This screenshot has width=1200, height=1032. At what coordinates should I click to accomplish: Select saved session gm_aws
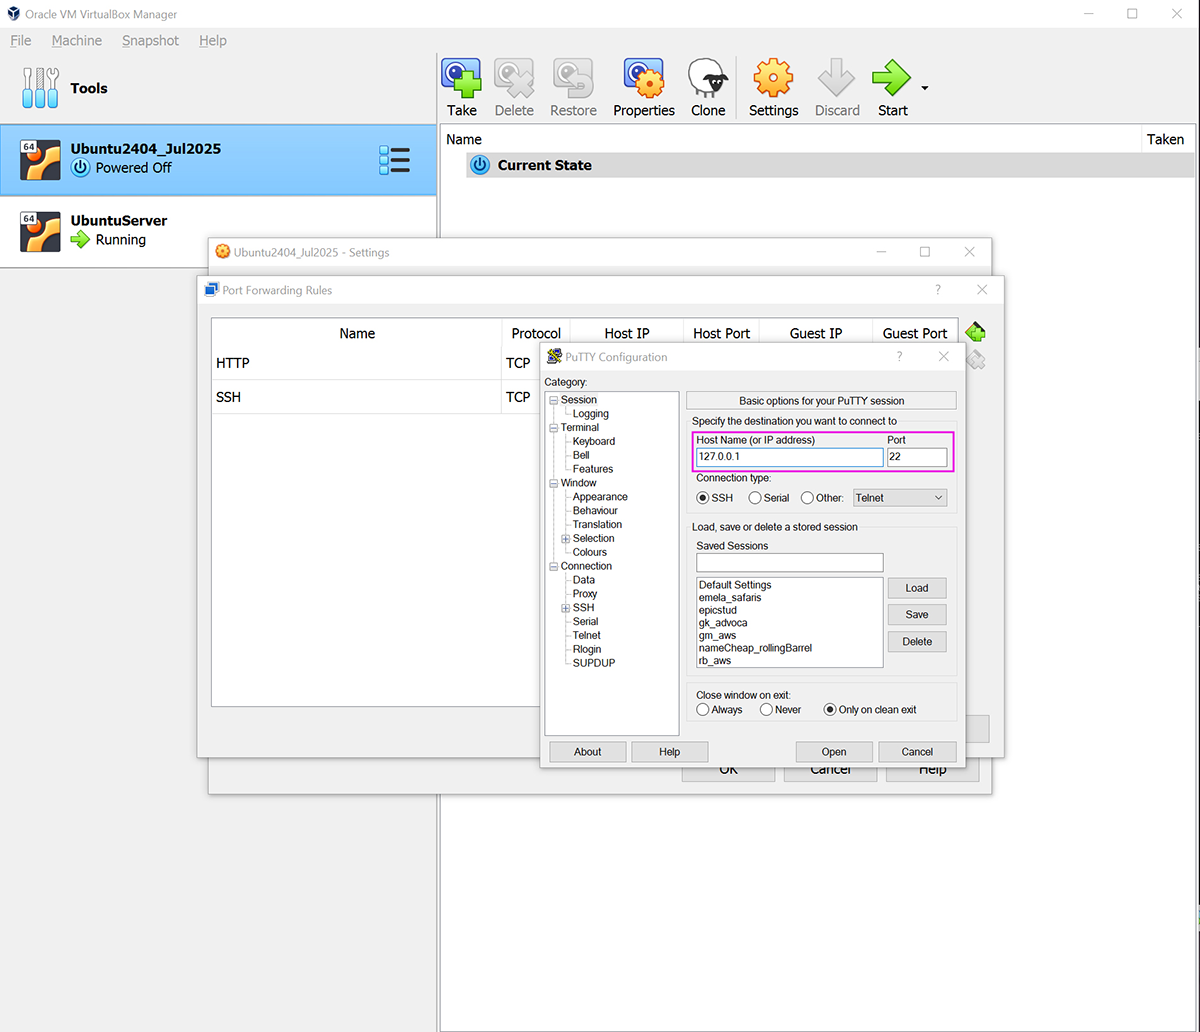(x=718, y=635)
